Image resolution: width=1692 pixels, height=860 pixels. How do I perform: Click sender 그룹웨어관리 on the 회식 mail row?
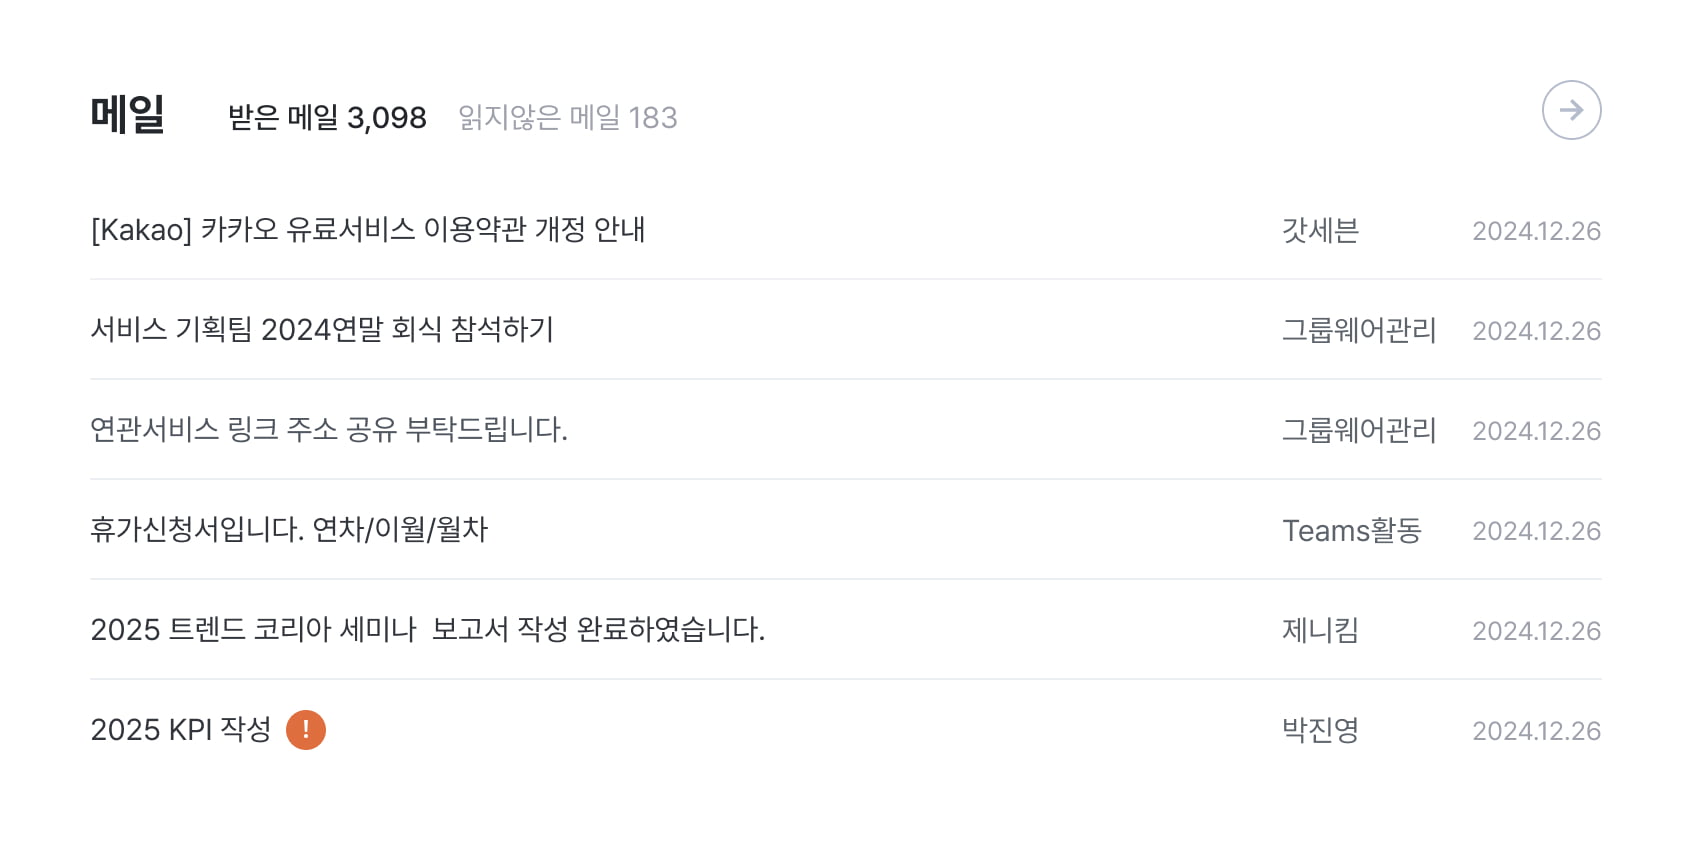1359,331
